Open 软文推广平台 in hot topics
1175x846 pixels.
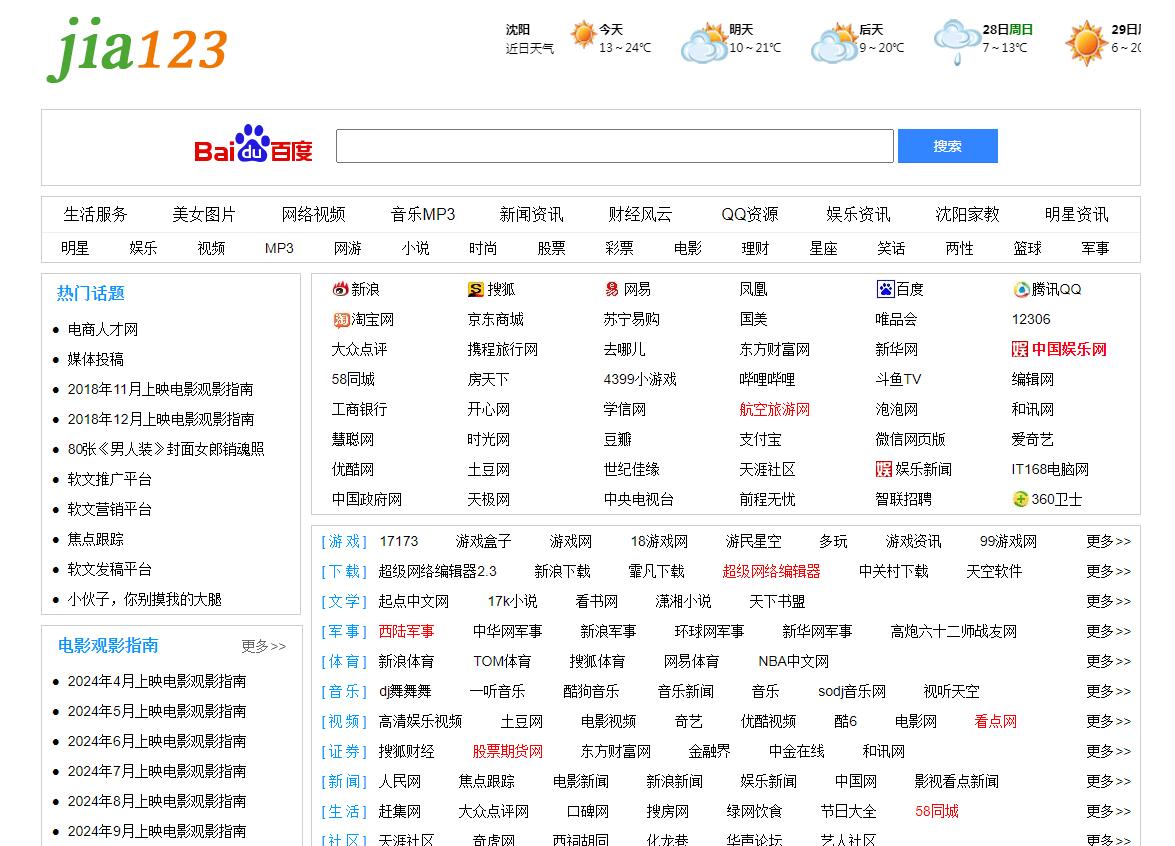[109, 479]
